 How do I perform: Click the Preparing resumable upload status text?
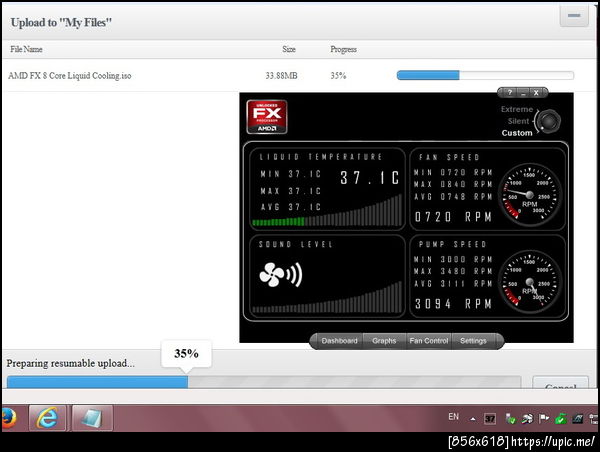[x=70, y=363]
